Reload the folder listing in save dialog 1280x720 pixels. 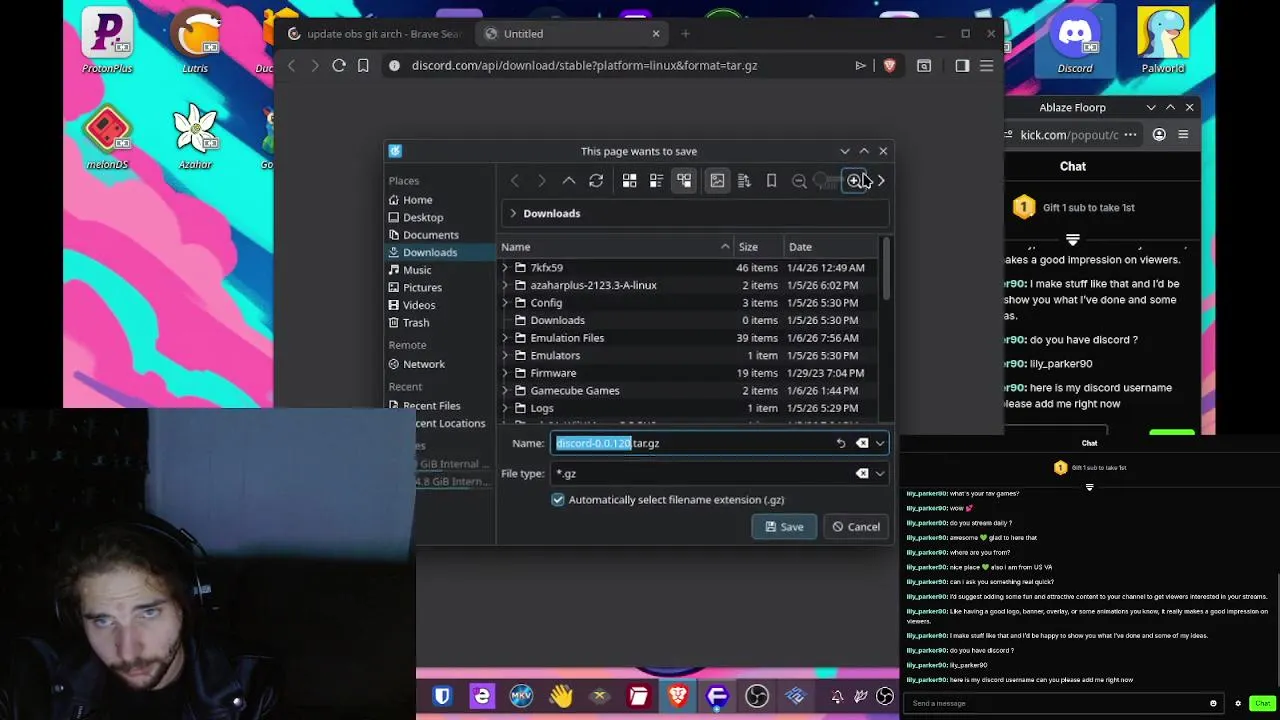pyautogui.click(x=596, y=181)
